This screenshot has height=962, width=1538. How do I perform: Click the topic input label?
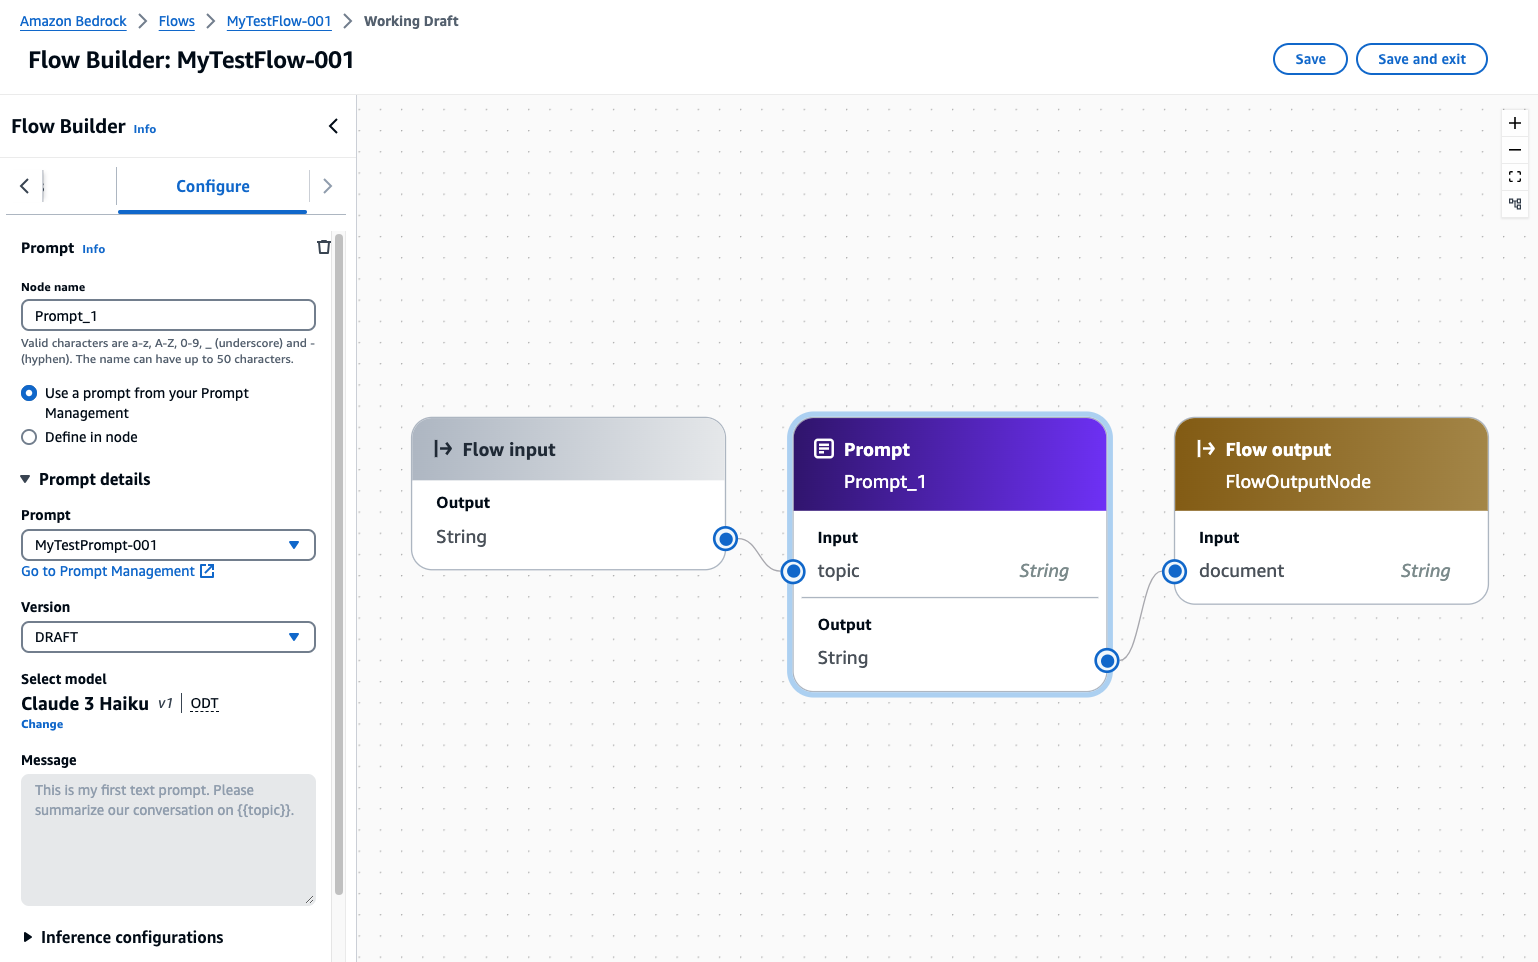(x=838, y=571)
